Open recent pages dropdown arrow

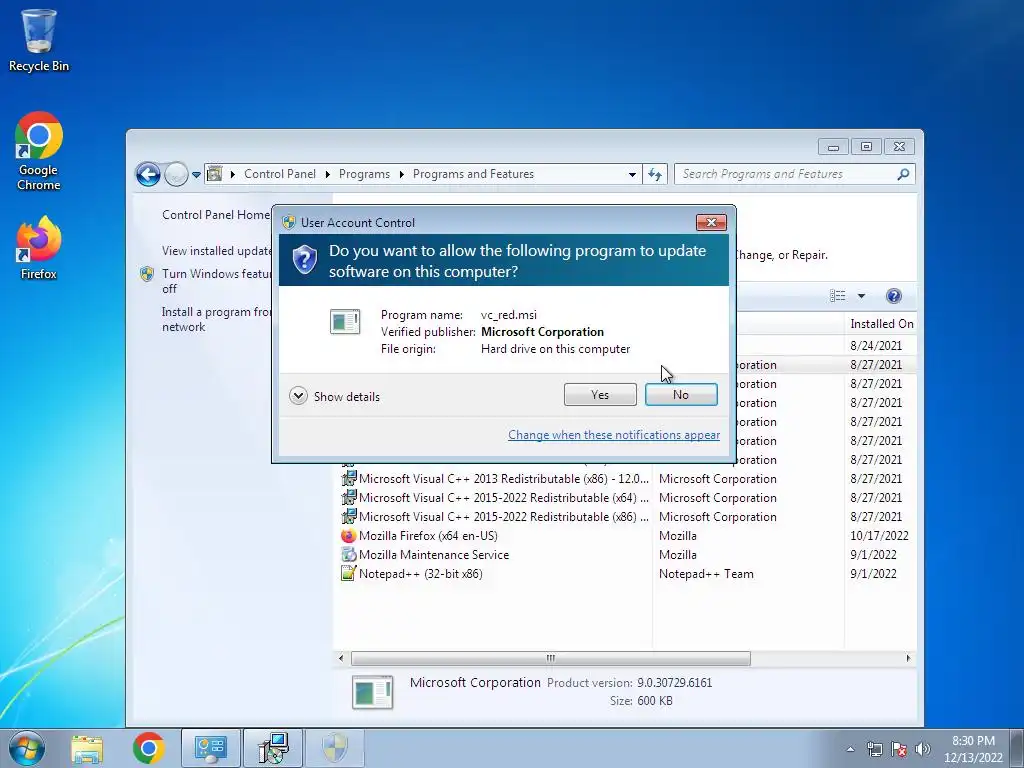pos(196,175)
